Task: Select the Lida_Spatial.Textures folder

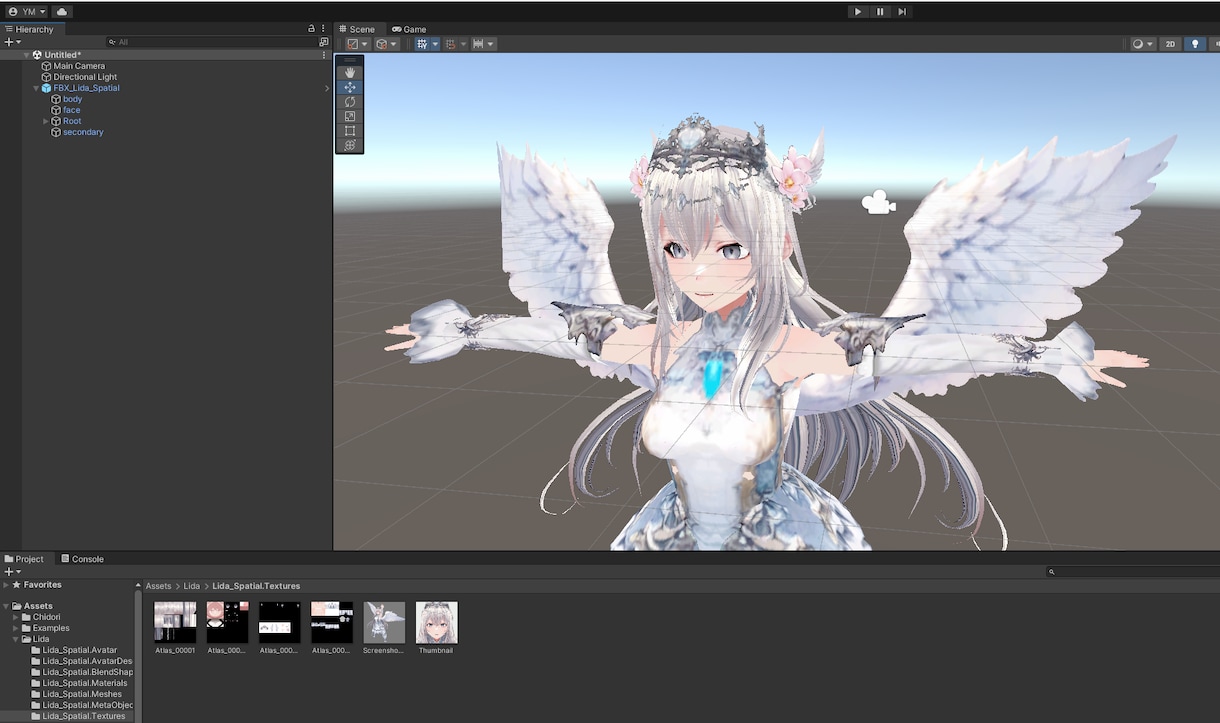Action: [78, 716]
